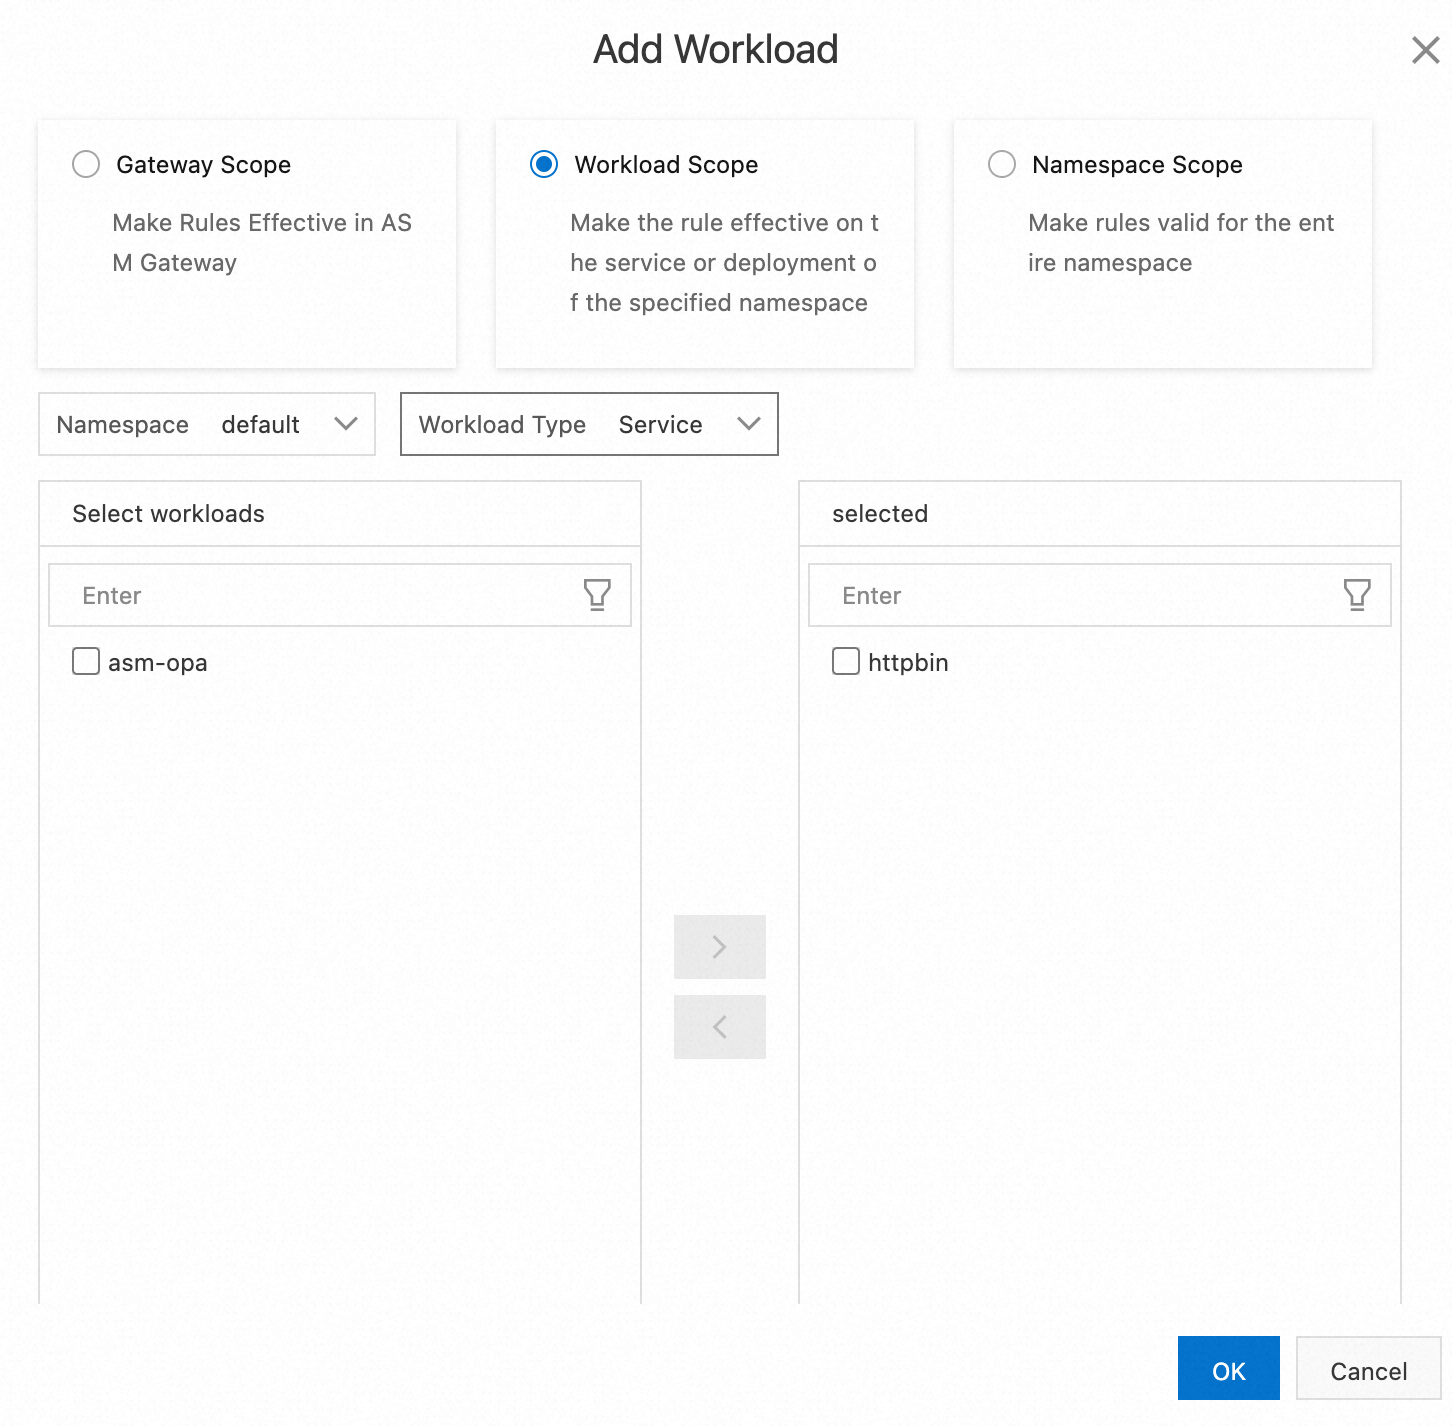Click the left-arrow transfer button
1452x1426 pixels.
click(720, 1027)
